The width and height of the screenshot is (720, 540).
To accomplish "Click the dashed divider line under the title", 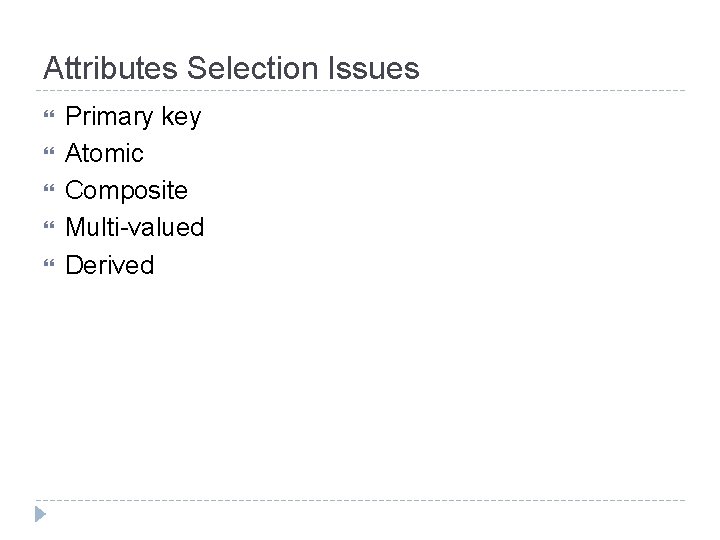I will [x=360, y=91].
